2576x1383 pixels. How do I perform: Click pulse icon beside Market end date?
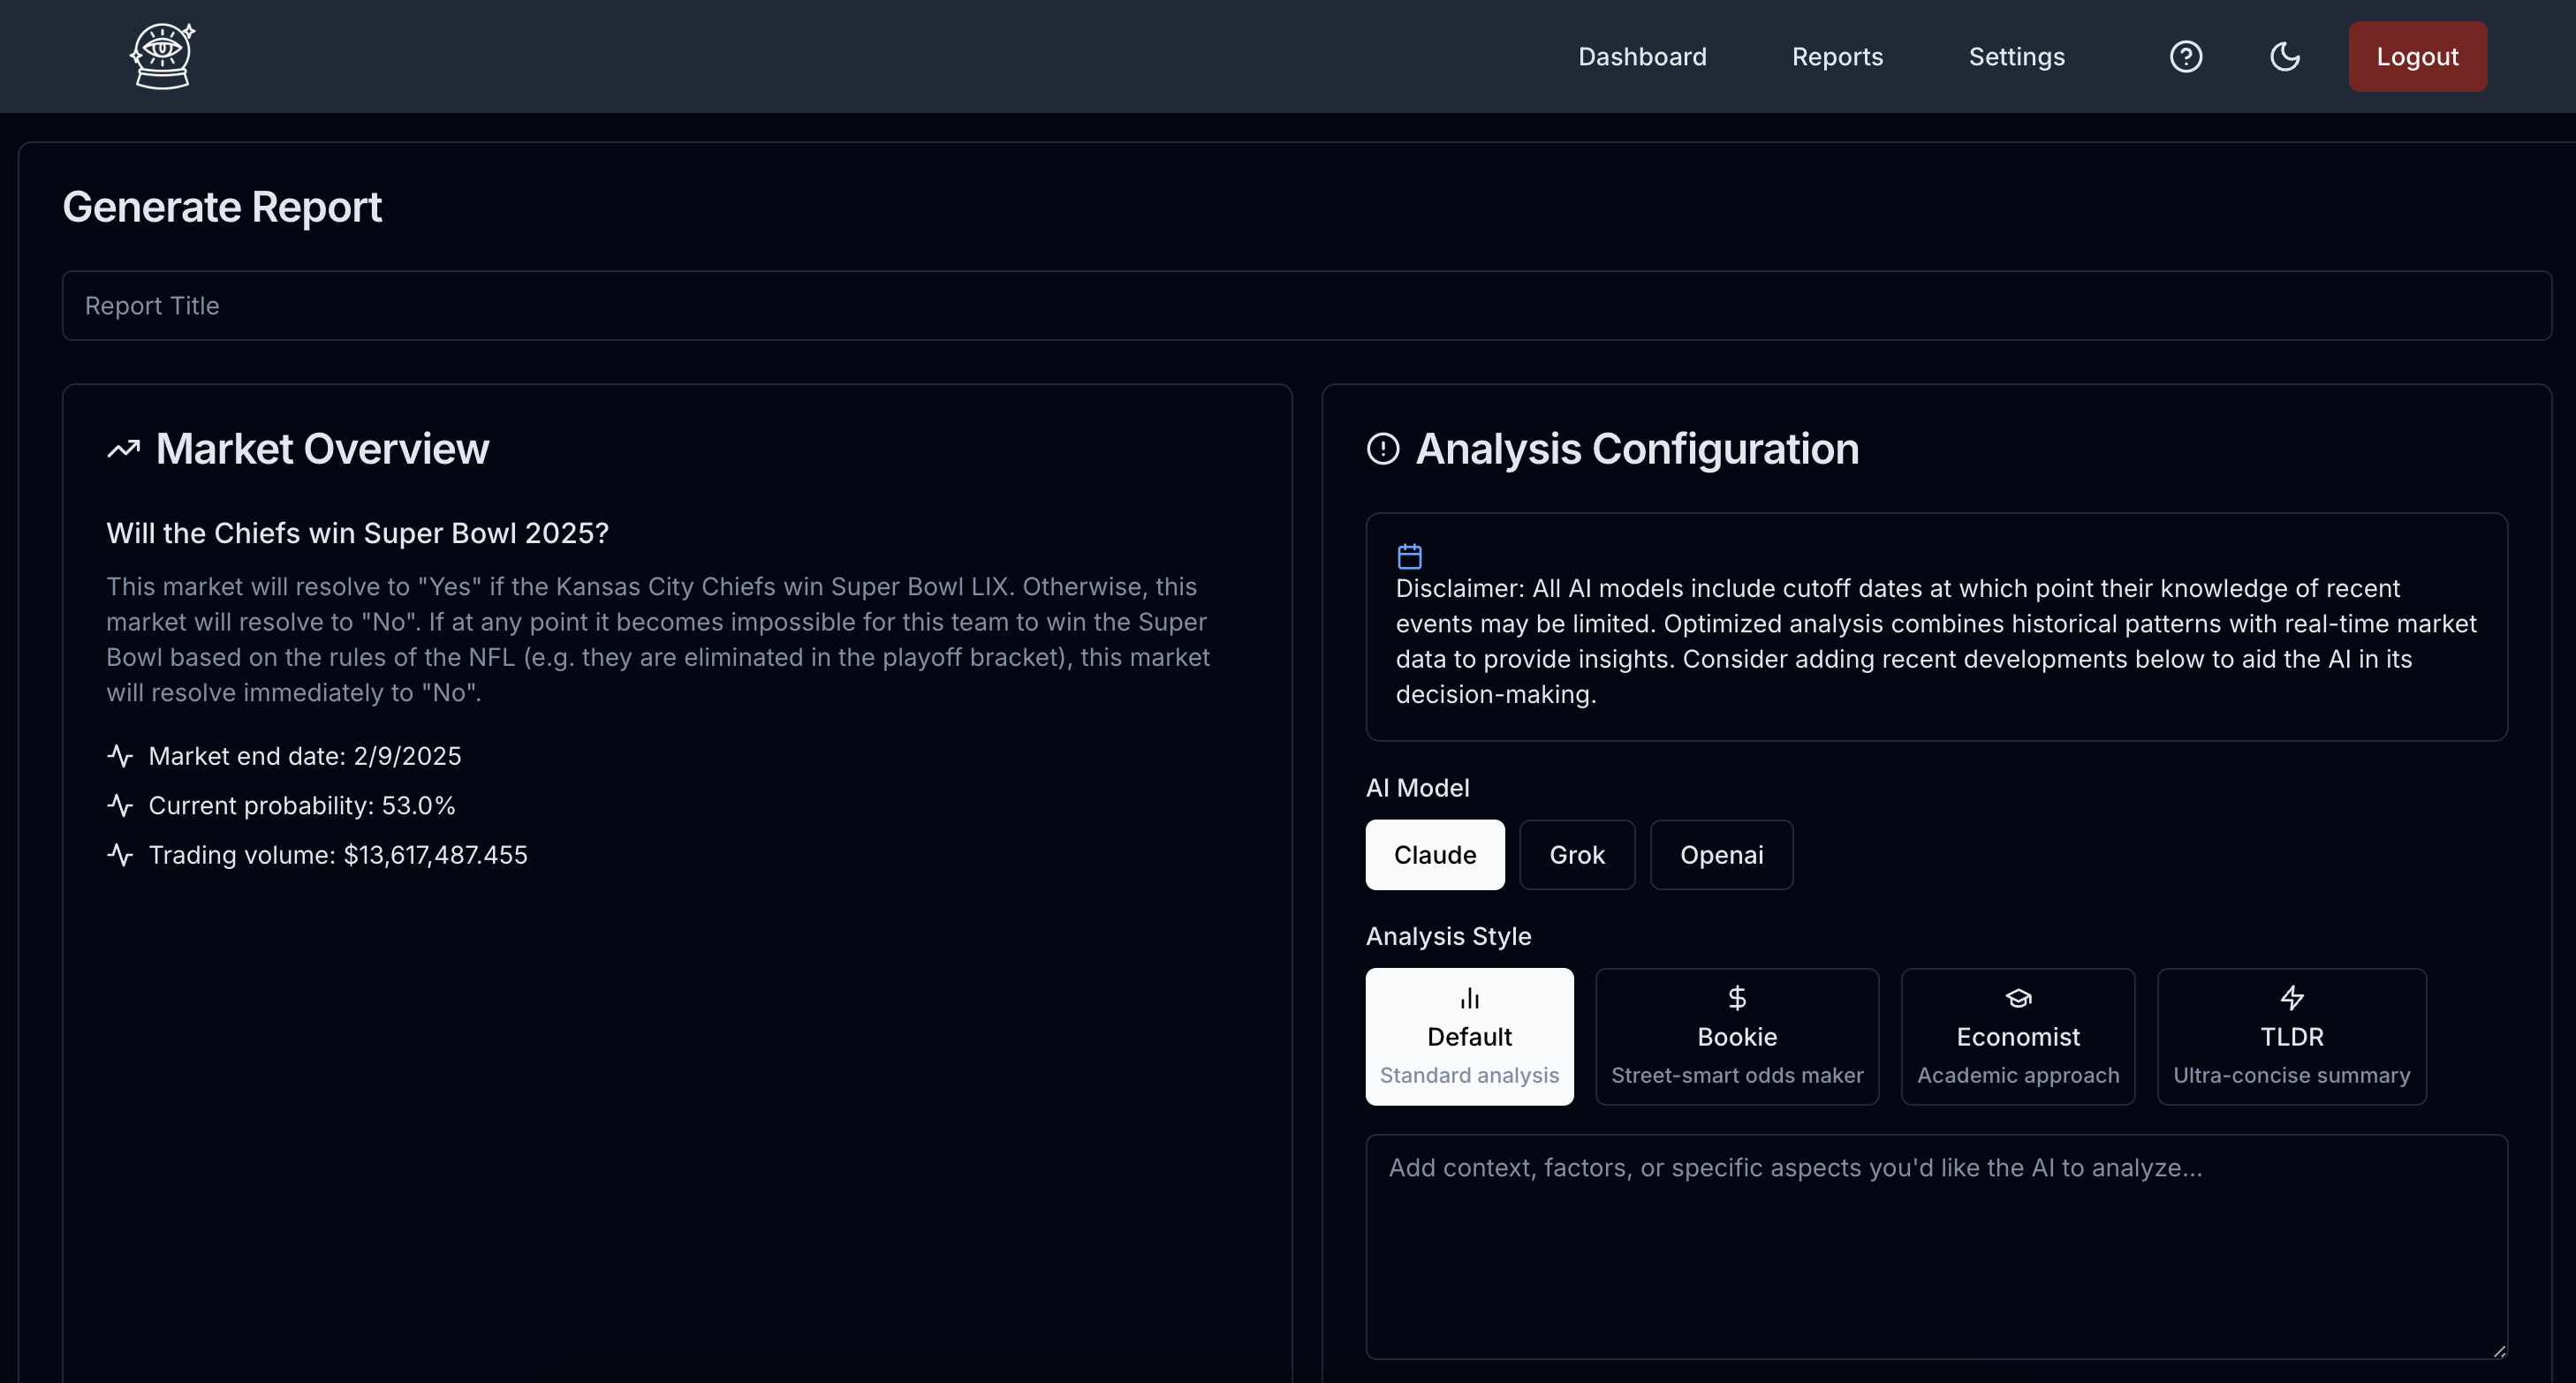120,756
